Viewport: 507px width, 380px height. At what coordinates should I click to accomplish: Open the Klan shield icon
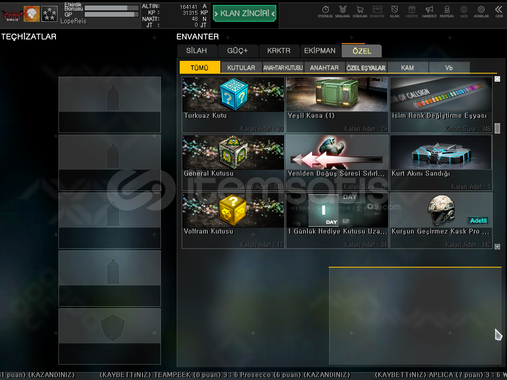click(394, 11)
